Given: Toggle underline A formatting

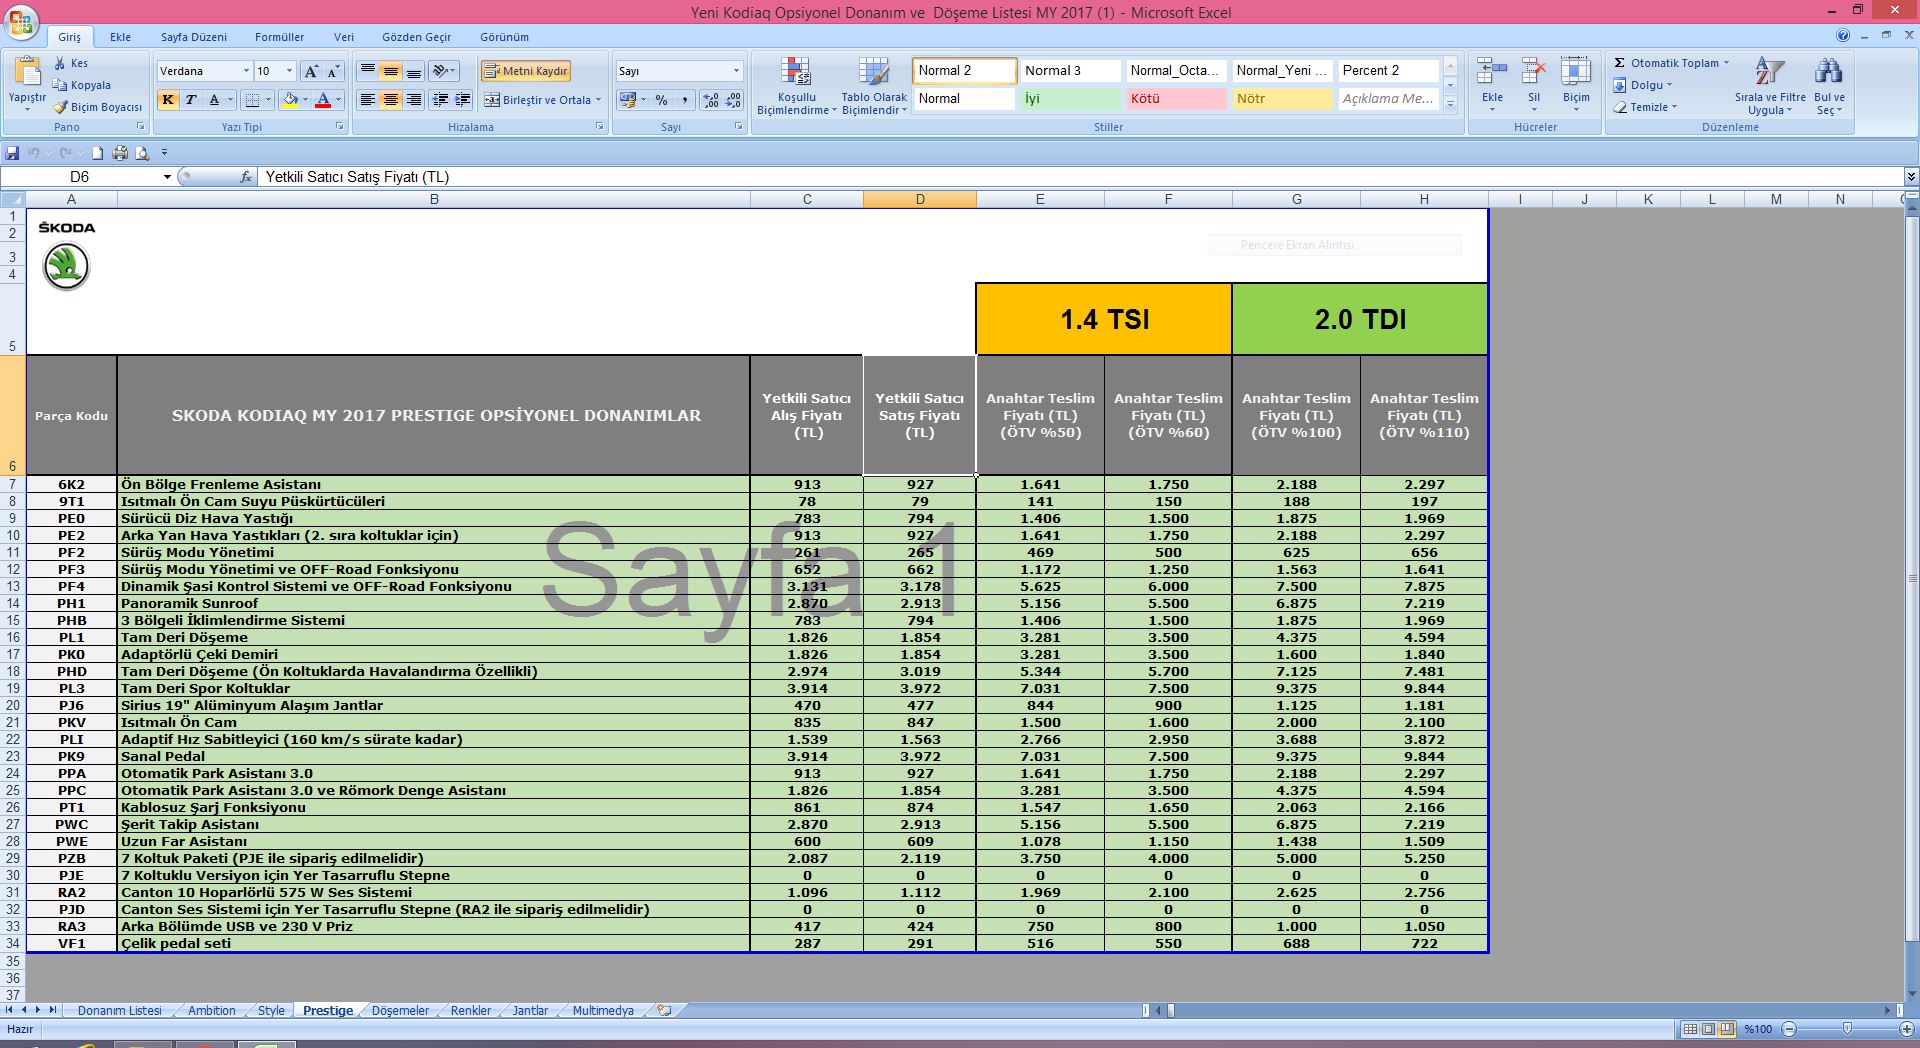Looking at the screenshot, I should (214, 100).
